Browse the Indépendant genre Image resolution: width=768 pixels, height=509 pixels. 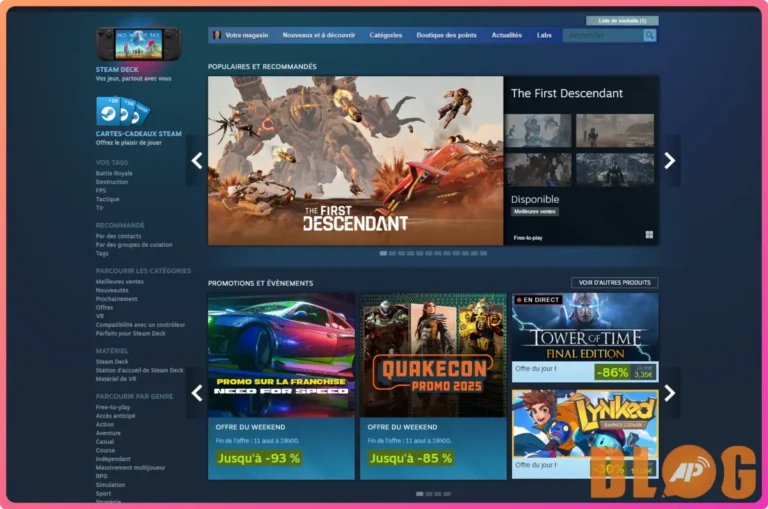113,459
